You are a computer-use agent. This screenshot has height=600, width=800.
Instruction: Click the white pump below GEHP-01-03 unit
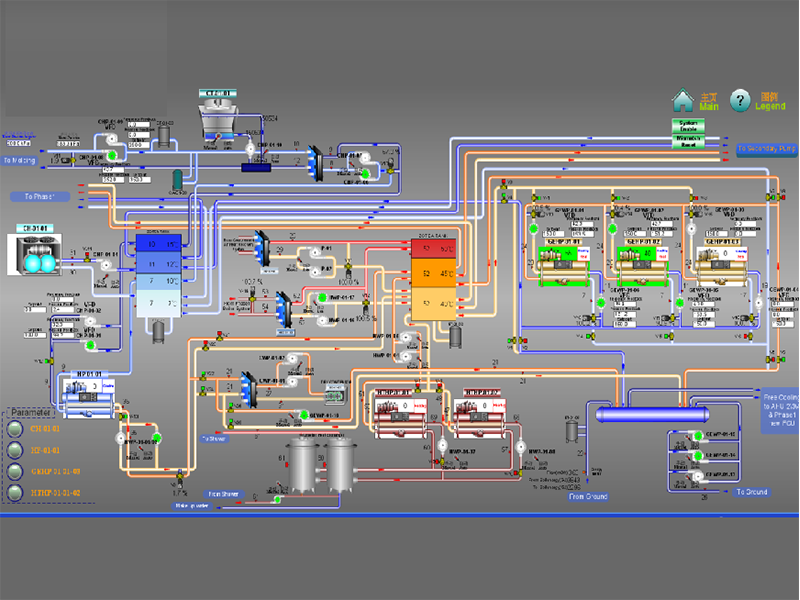point(759,303)
